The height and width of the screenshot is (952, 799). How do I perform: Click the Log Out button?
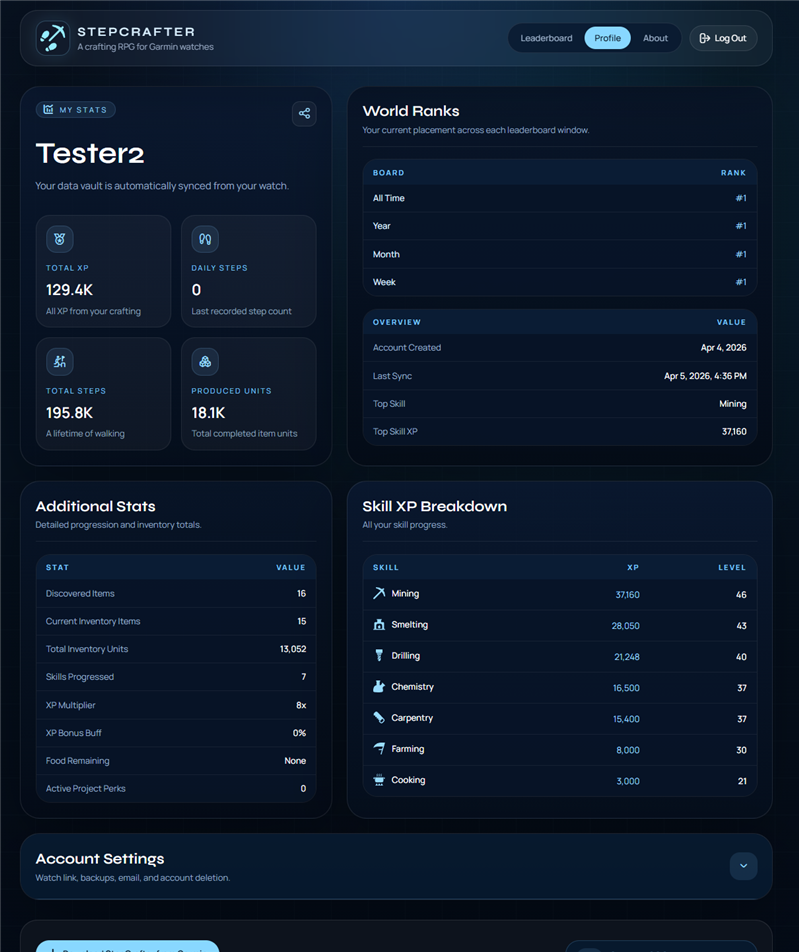coord(722,38)
